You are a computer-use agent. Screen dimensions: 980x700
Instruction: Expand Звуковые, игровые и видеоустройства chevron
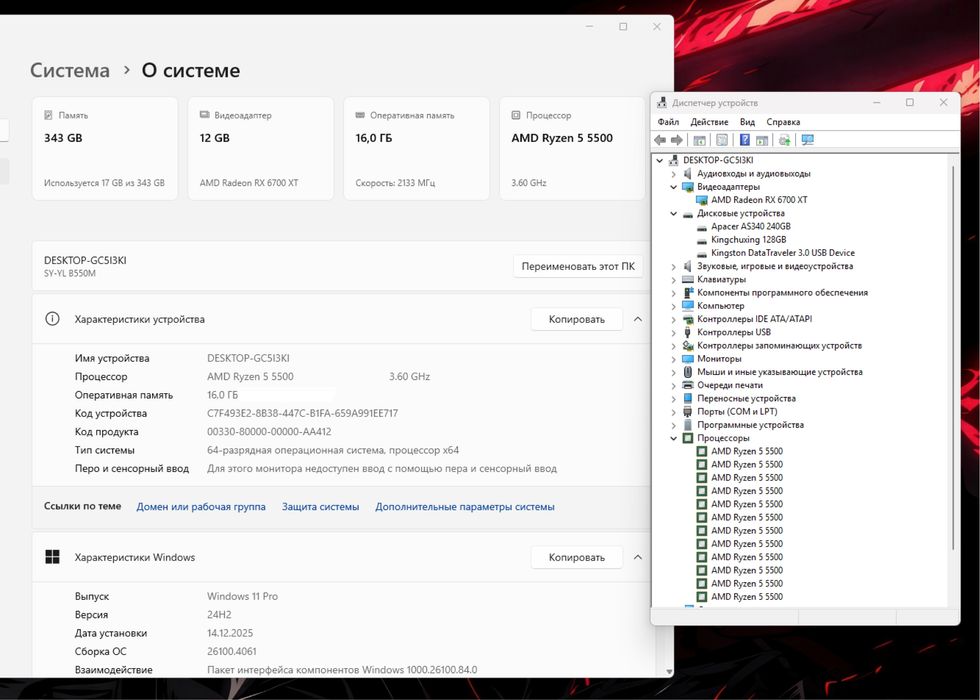coord(673,266)
